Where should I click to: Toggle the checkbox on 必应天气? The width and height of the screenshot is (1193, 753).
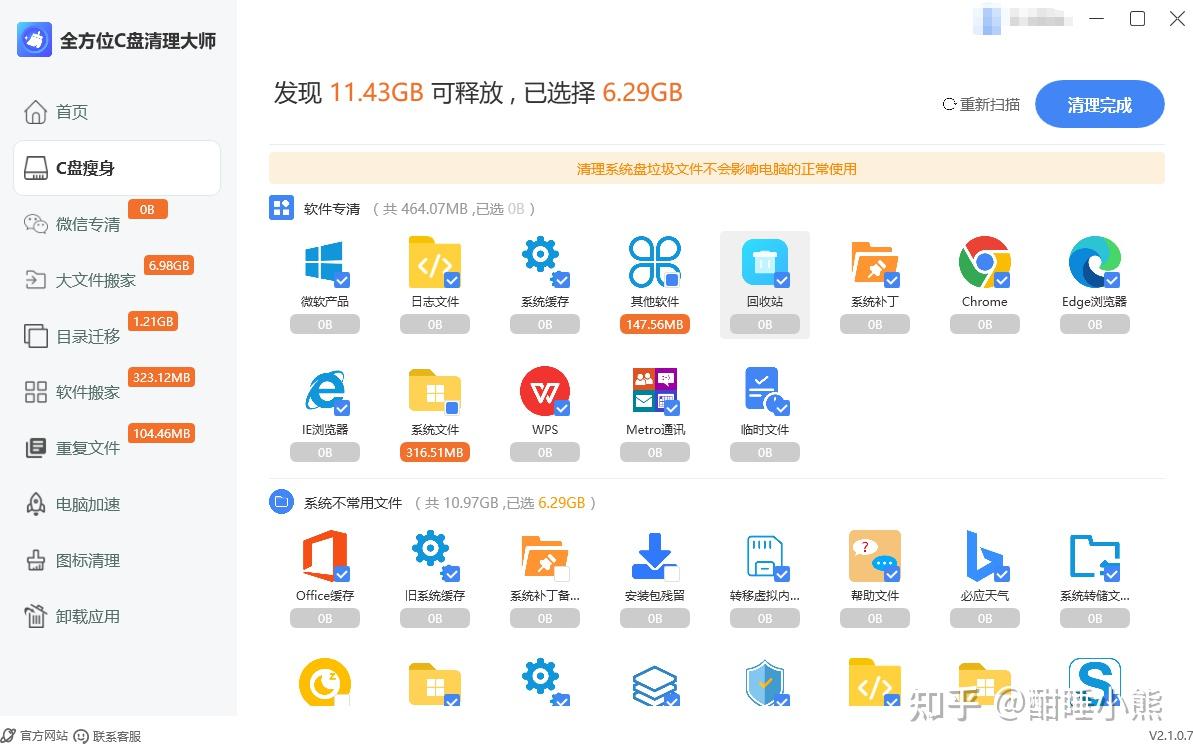[x=1002, y=573]
